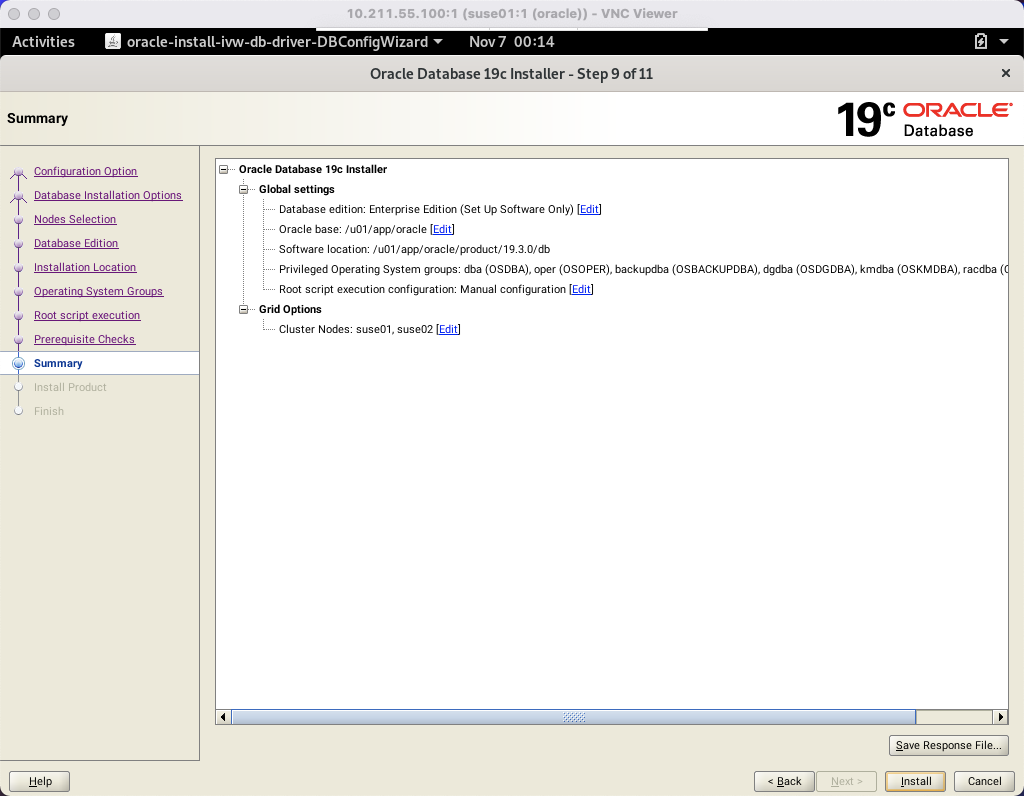
Task: Go to Database Installation Options step
Action: tap(108, 195)
